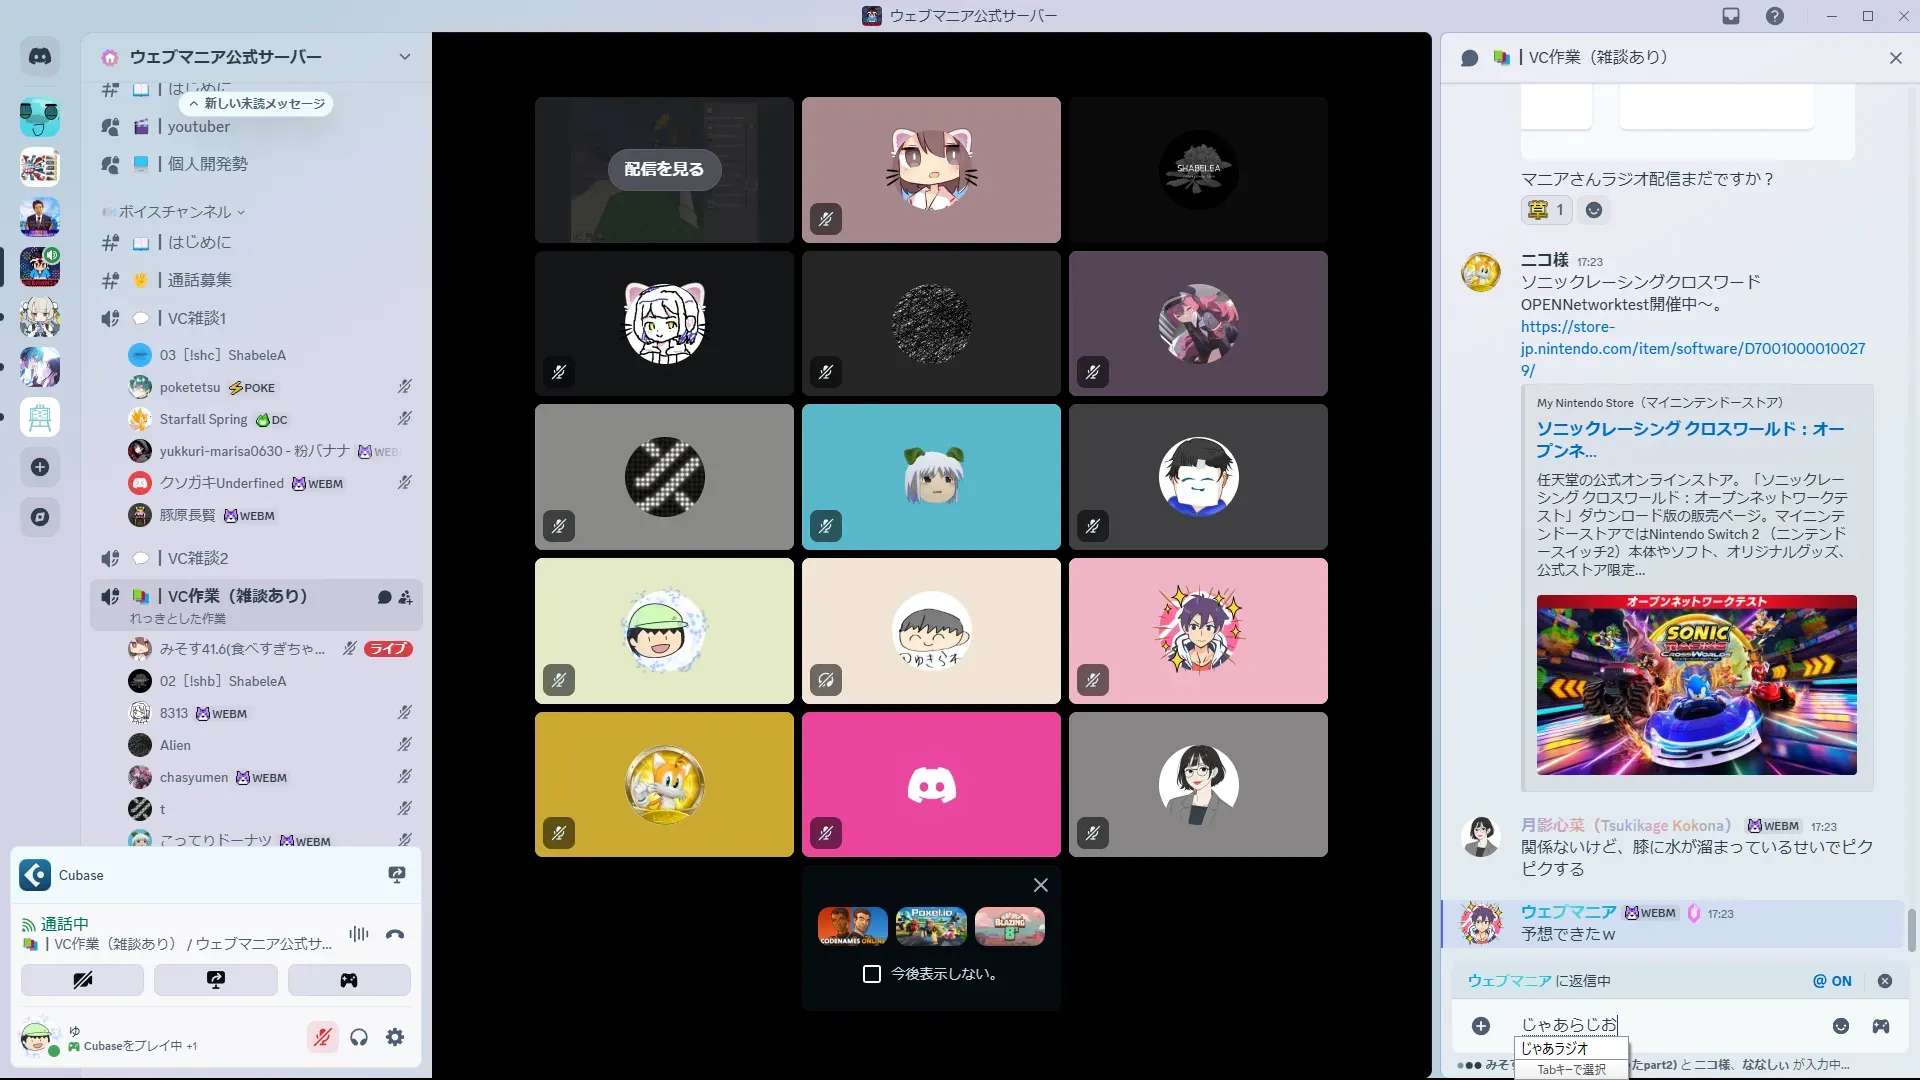
Task: Open the Discover servers compass icon
Action: click(x=40, y=517)
